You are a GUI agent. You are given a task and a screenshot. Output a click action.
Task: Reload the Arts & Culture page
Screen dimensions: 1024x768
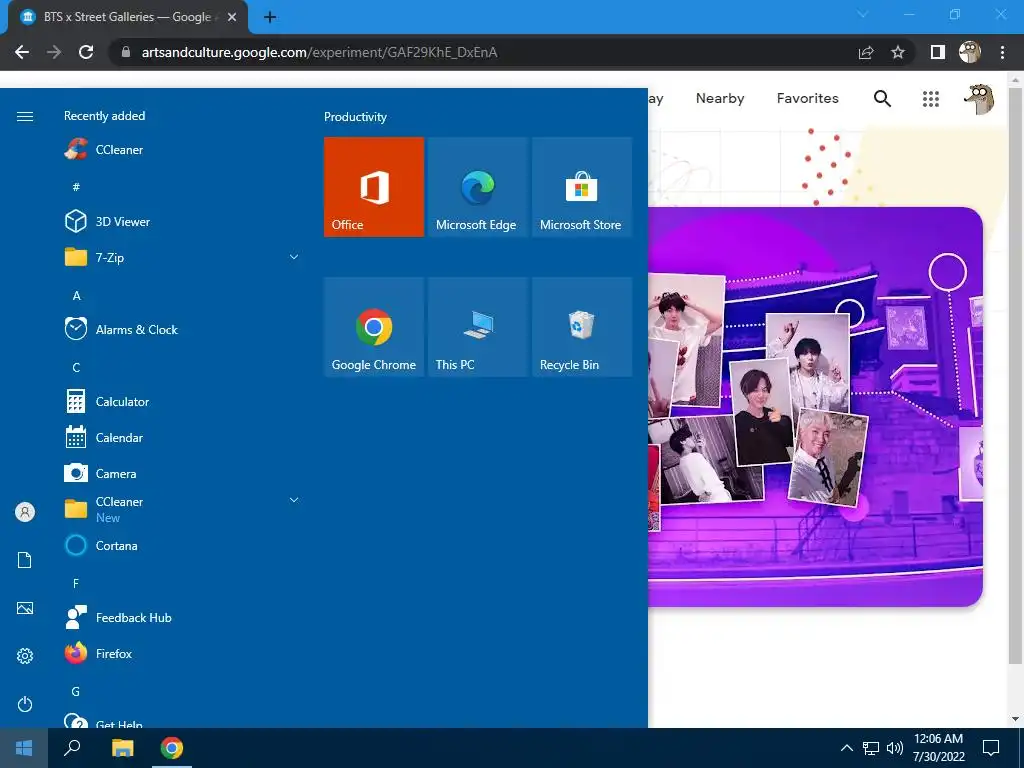click(86, 52)
